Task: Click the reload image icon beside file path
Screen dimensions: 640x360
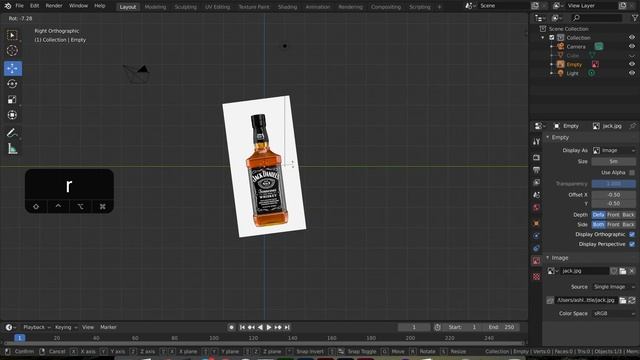Action: (x=632, y=300)
